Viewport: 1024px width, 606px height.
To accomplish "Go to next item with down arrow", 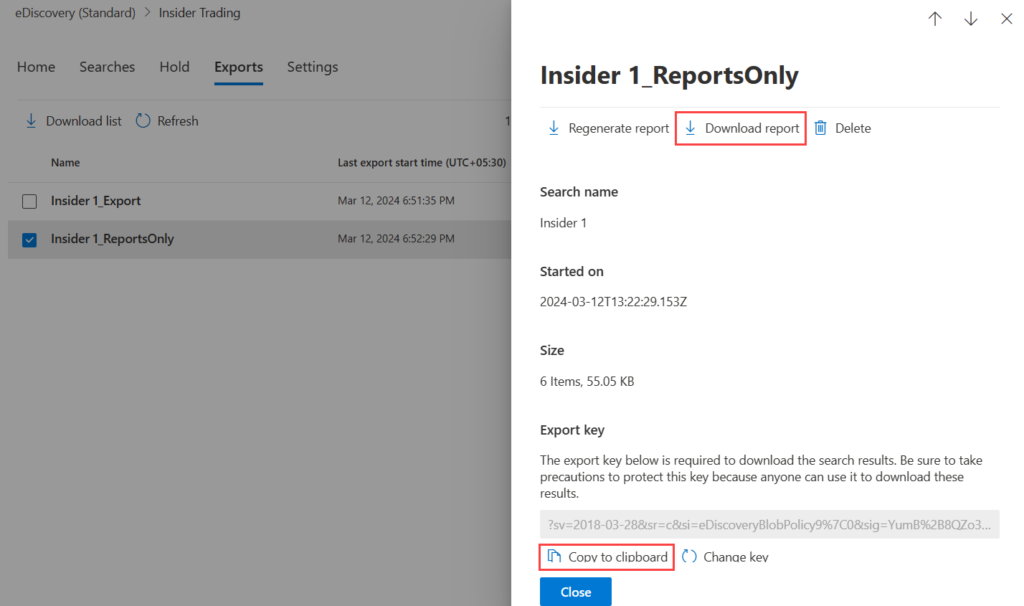I will pos(970,19).
